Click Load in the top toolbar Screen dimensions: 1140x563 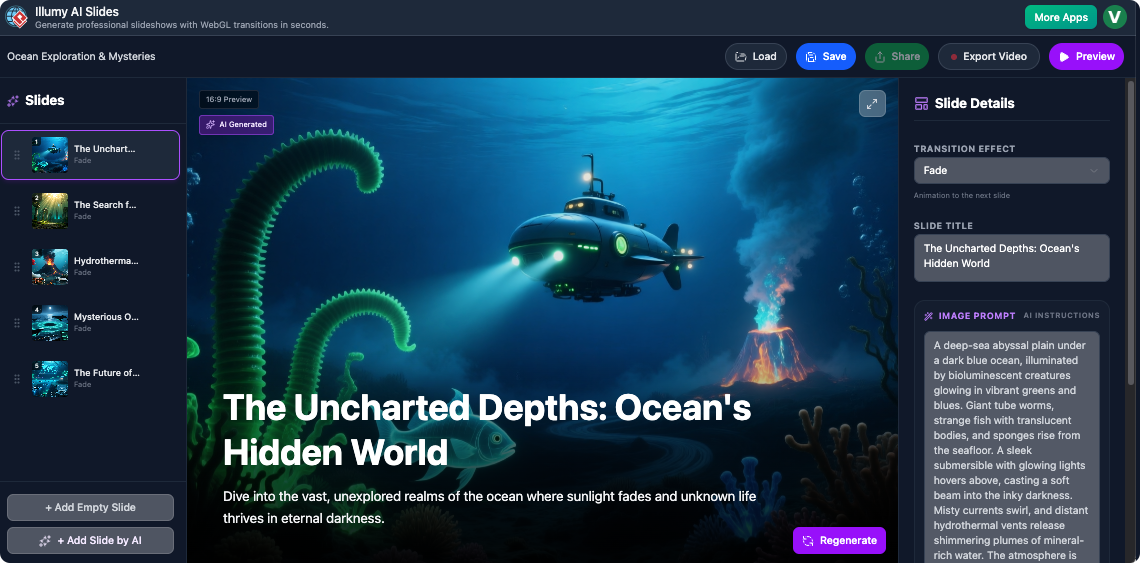(755, 57)
